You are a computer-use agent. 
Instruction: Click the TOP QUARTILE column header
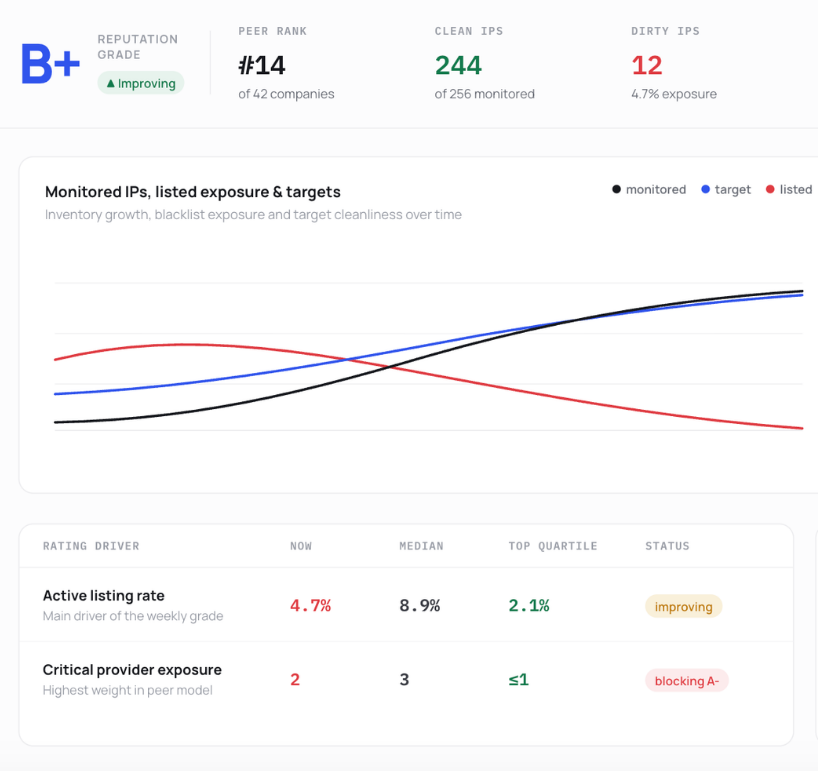coord(553,546)
